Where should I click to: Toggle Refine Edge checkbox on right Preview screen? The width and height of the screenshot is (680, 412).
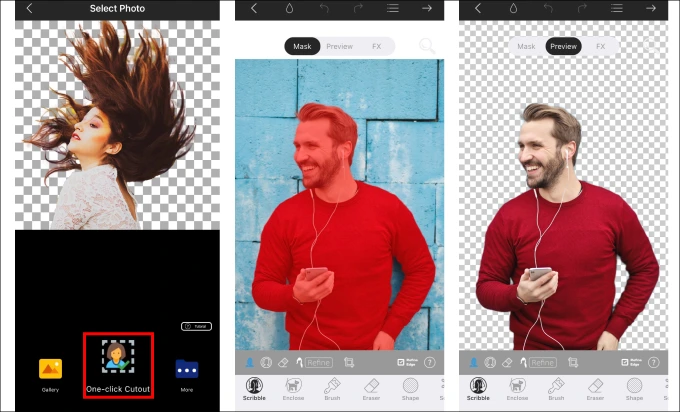[x=631, y=362]
